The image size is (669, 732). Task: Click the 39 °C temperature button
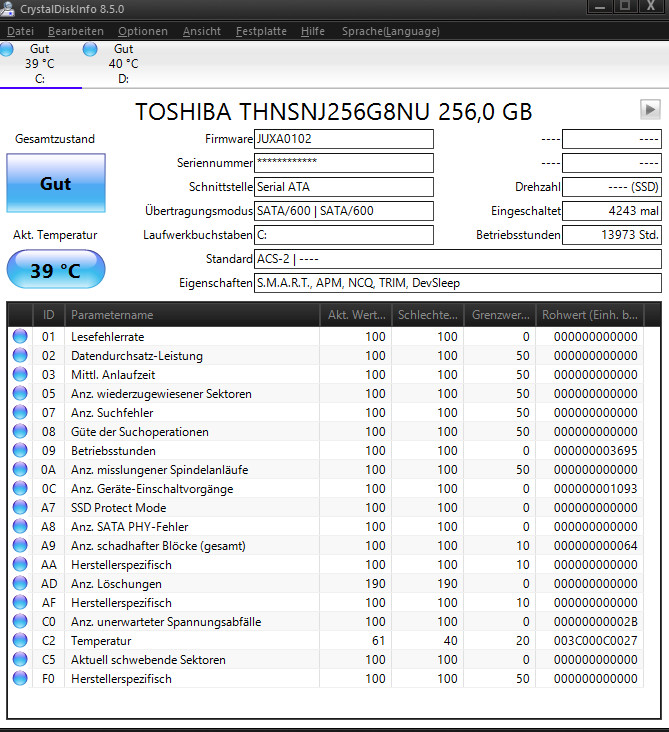(56, 270)
